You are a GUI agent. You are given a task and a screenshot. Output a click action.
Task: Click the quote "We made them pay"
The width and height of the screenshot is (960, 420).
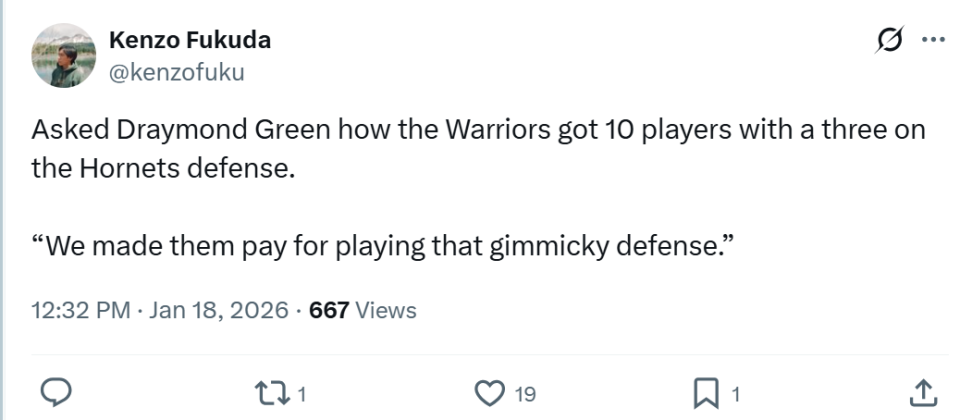[384, 246]
